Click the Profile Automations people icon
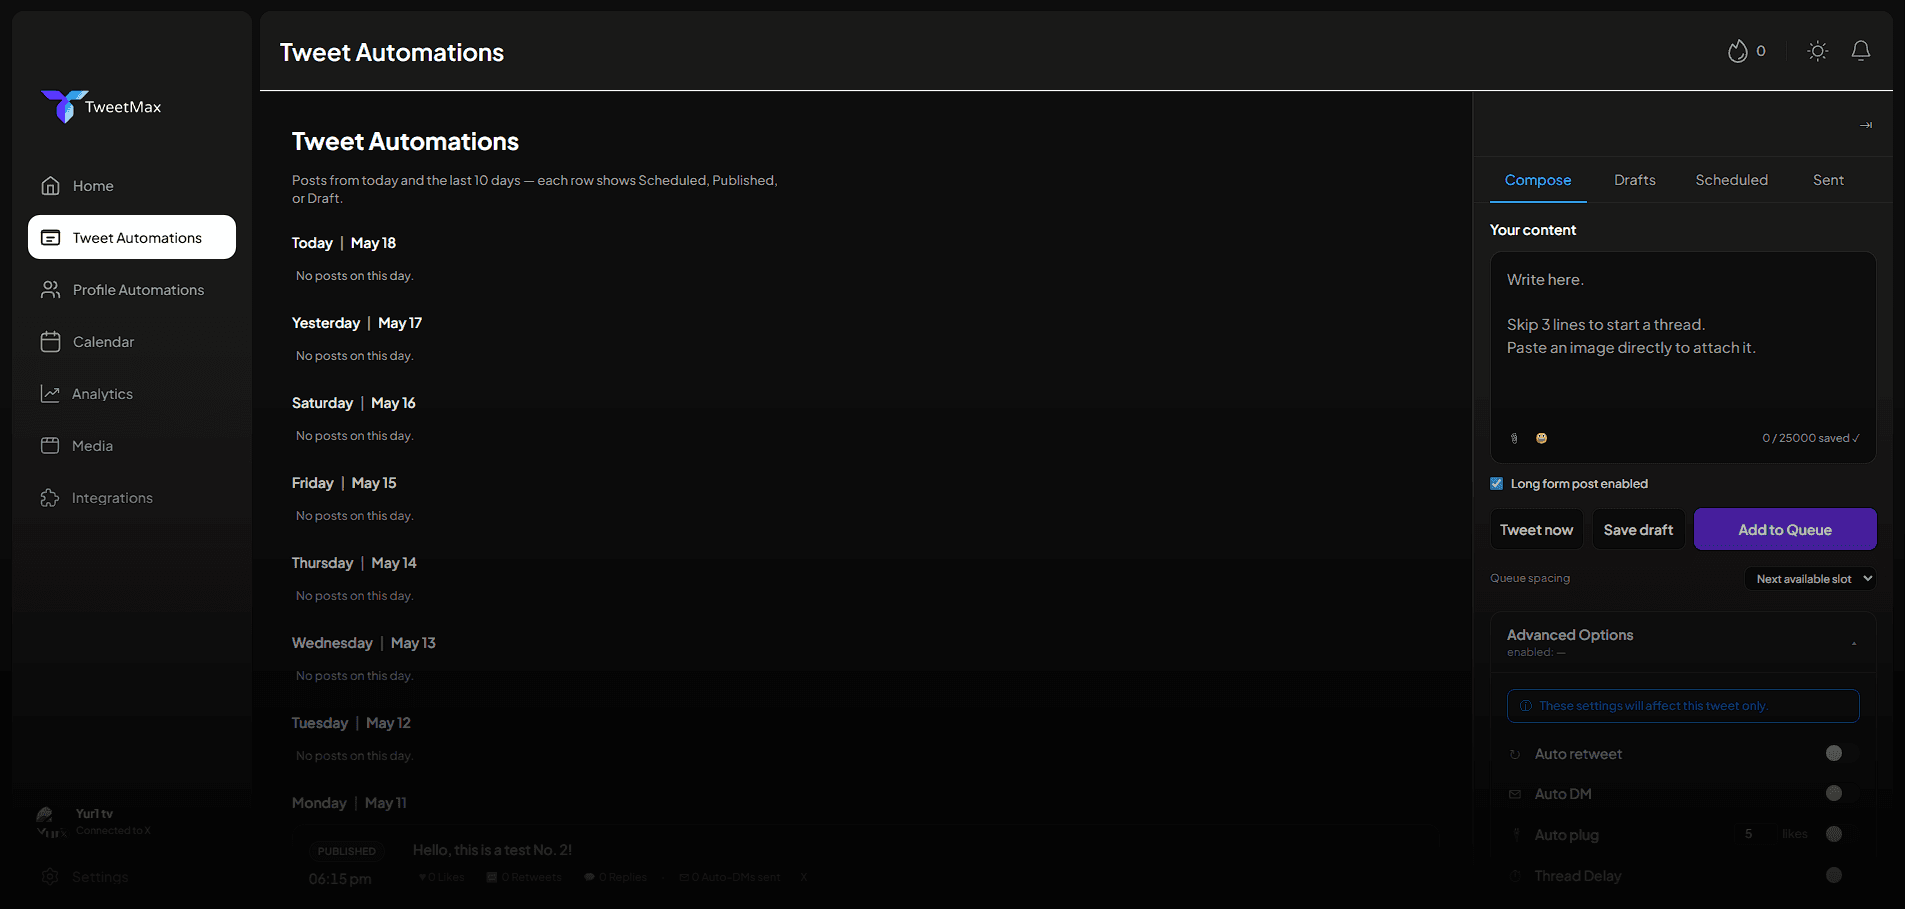 click(x=50, y=290)
